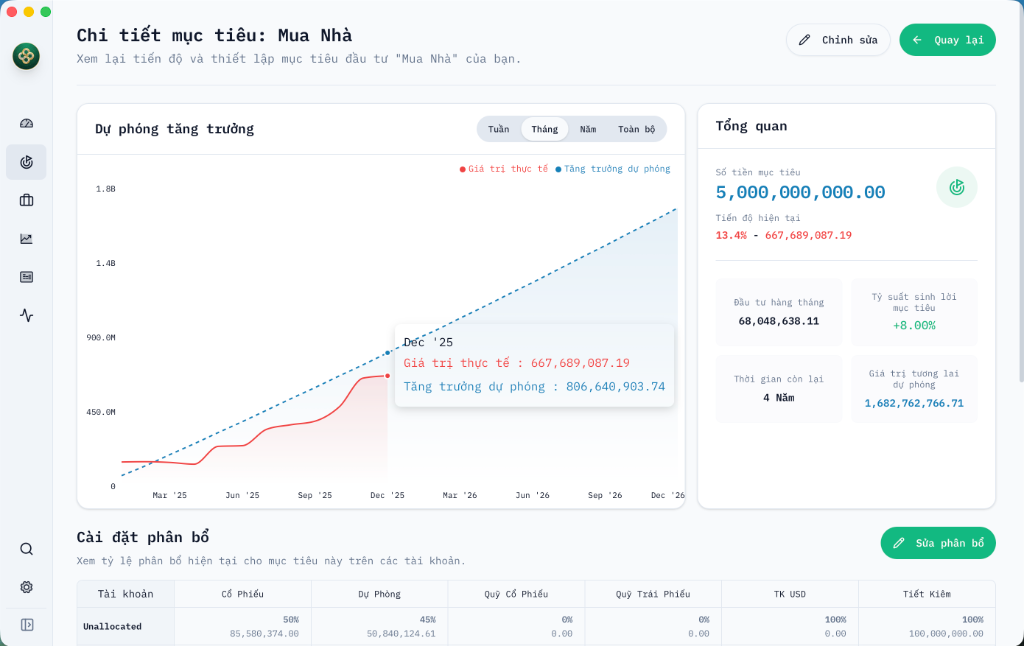Toggle Tăng trưởng dự phóng legend item

click(x=616, y=169)
